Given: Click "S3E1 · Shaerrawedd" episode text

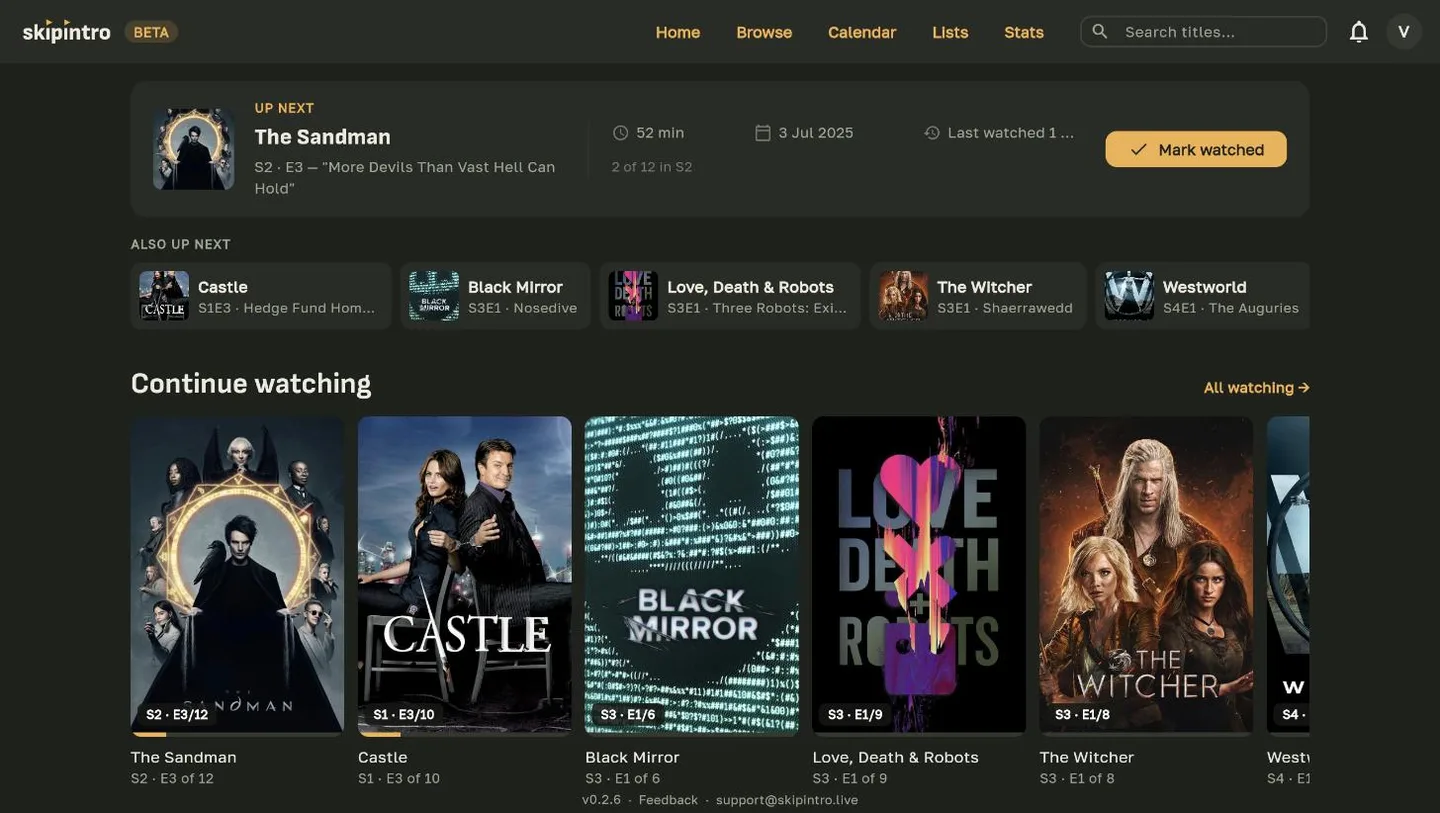Looking at the screenshot, I should pyautogui.click(x=1005, y=308).
